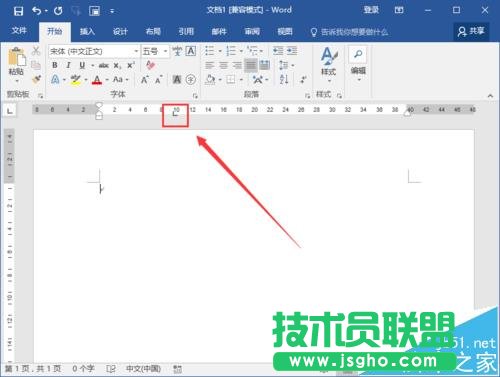Screen dimensions: 500x377
Task: Click the character border (A) icon
Action: [x=191, y=51]
